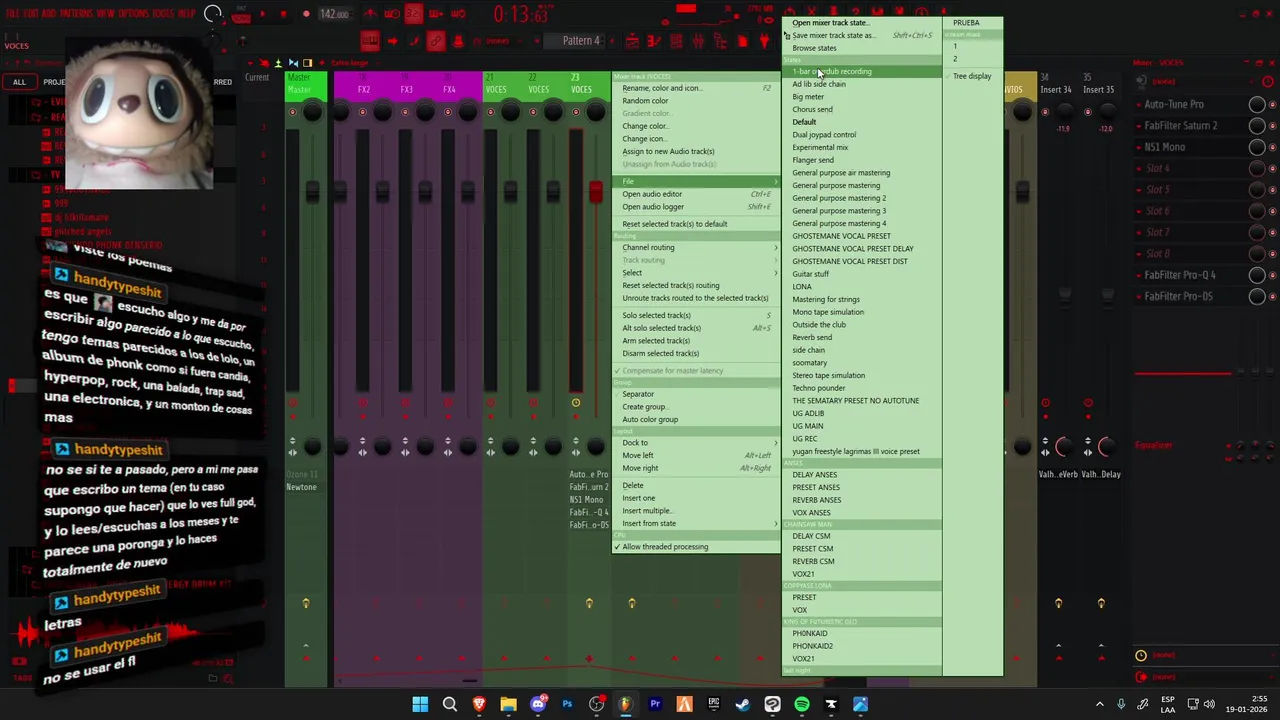Click the empty Slot 4 effect slot
Screen dimensions: 1280x720
point(1189,168)
